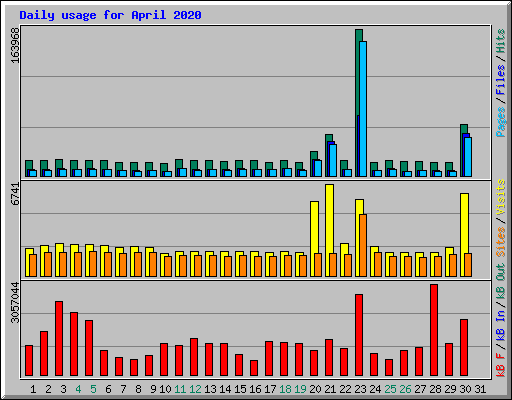The image size is (512, 400).
Task: Click the green Hits bar for day 30
Action: click(462, 150)
